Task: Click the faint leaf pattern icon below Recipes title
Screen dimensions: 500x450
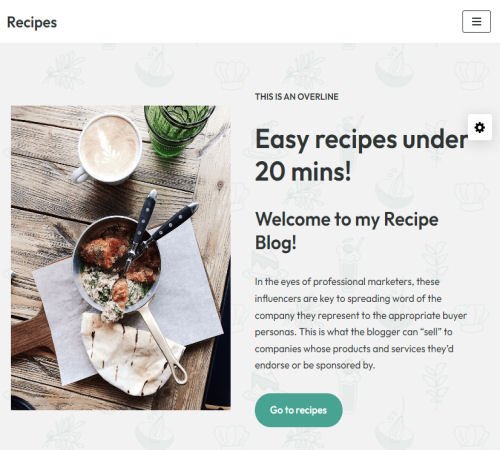Action: point(64,72)
